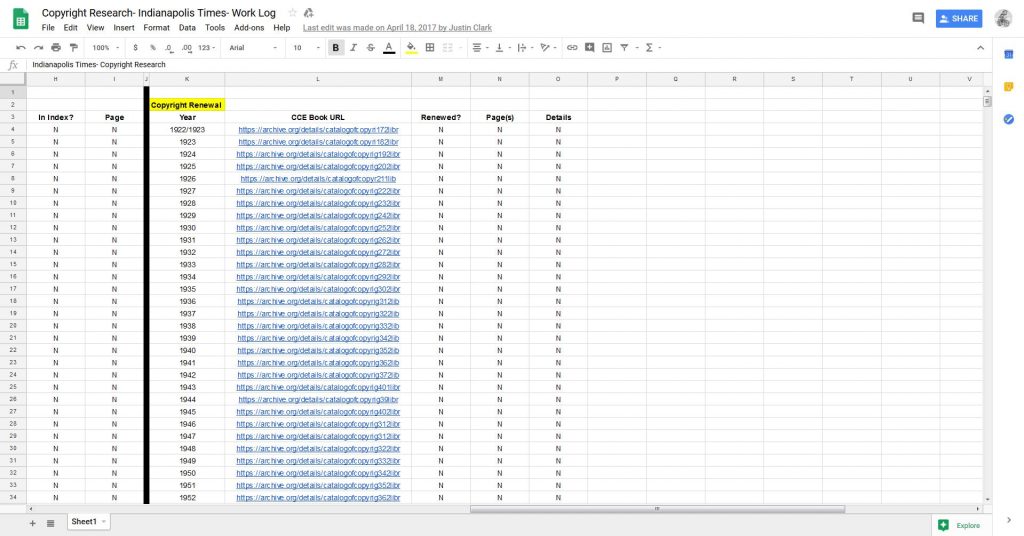The height and width of the screenshot is (536, 1024).
Task: Click the blue SHARE button
Action: (959, 18)
